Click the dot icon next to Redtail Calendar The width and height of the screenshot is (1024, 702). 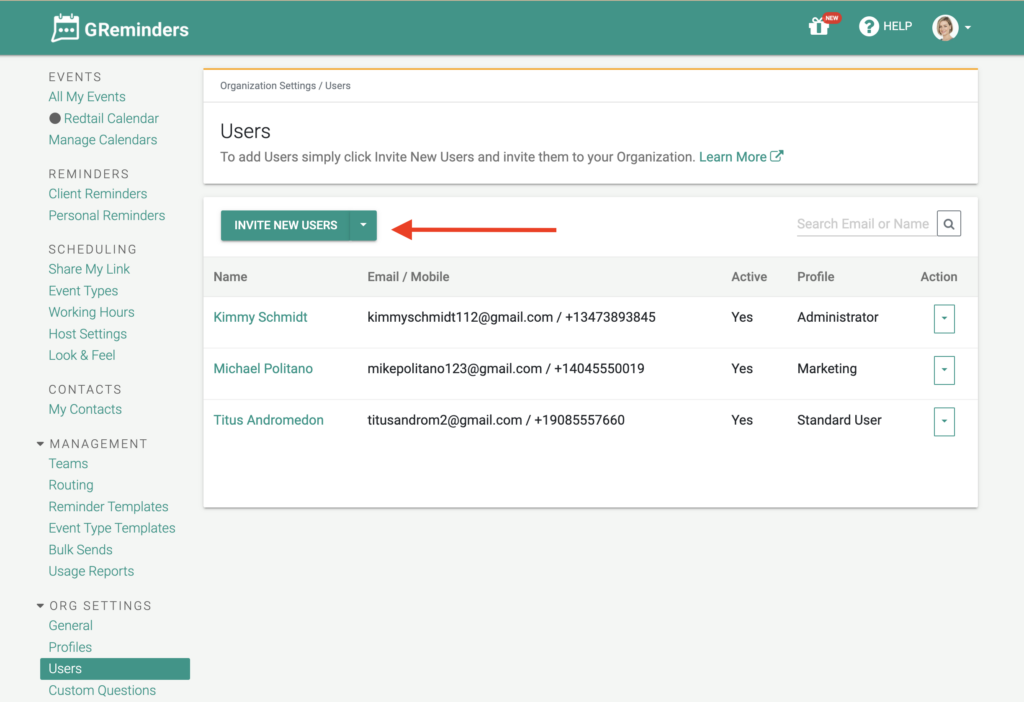click(55, 118)
